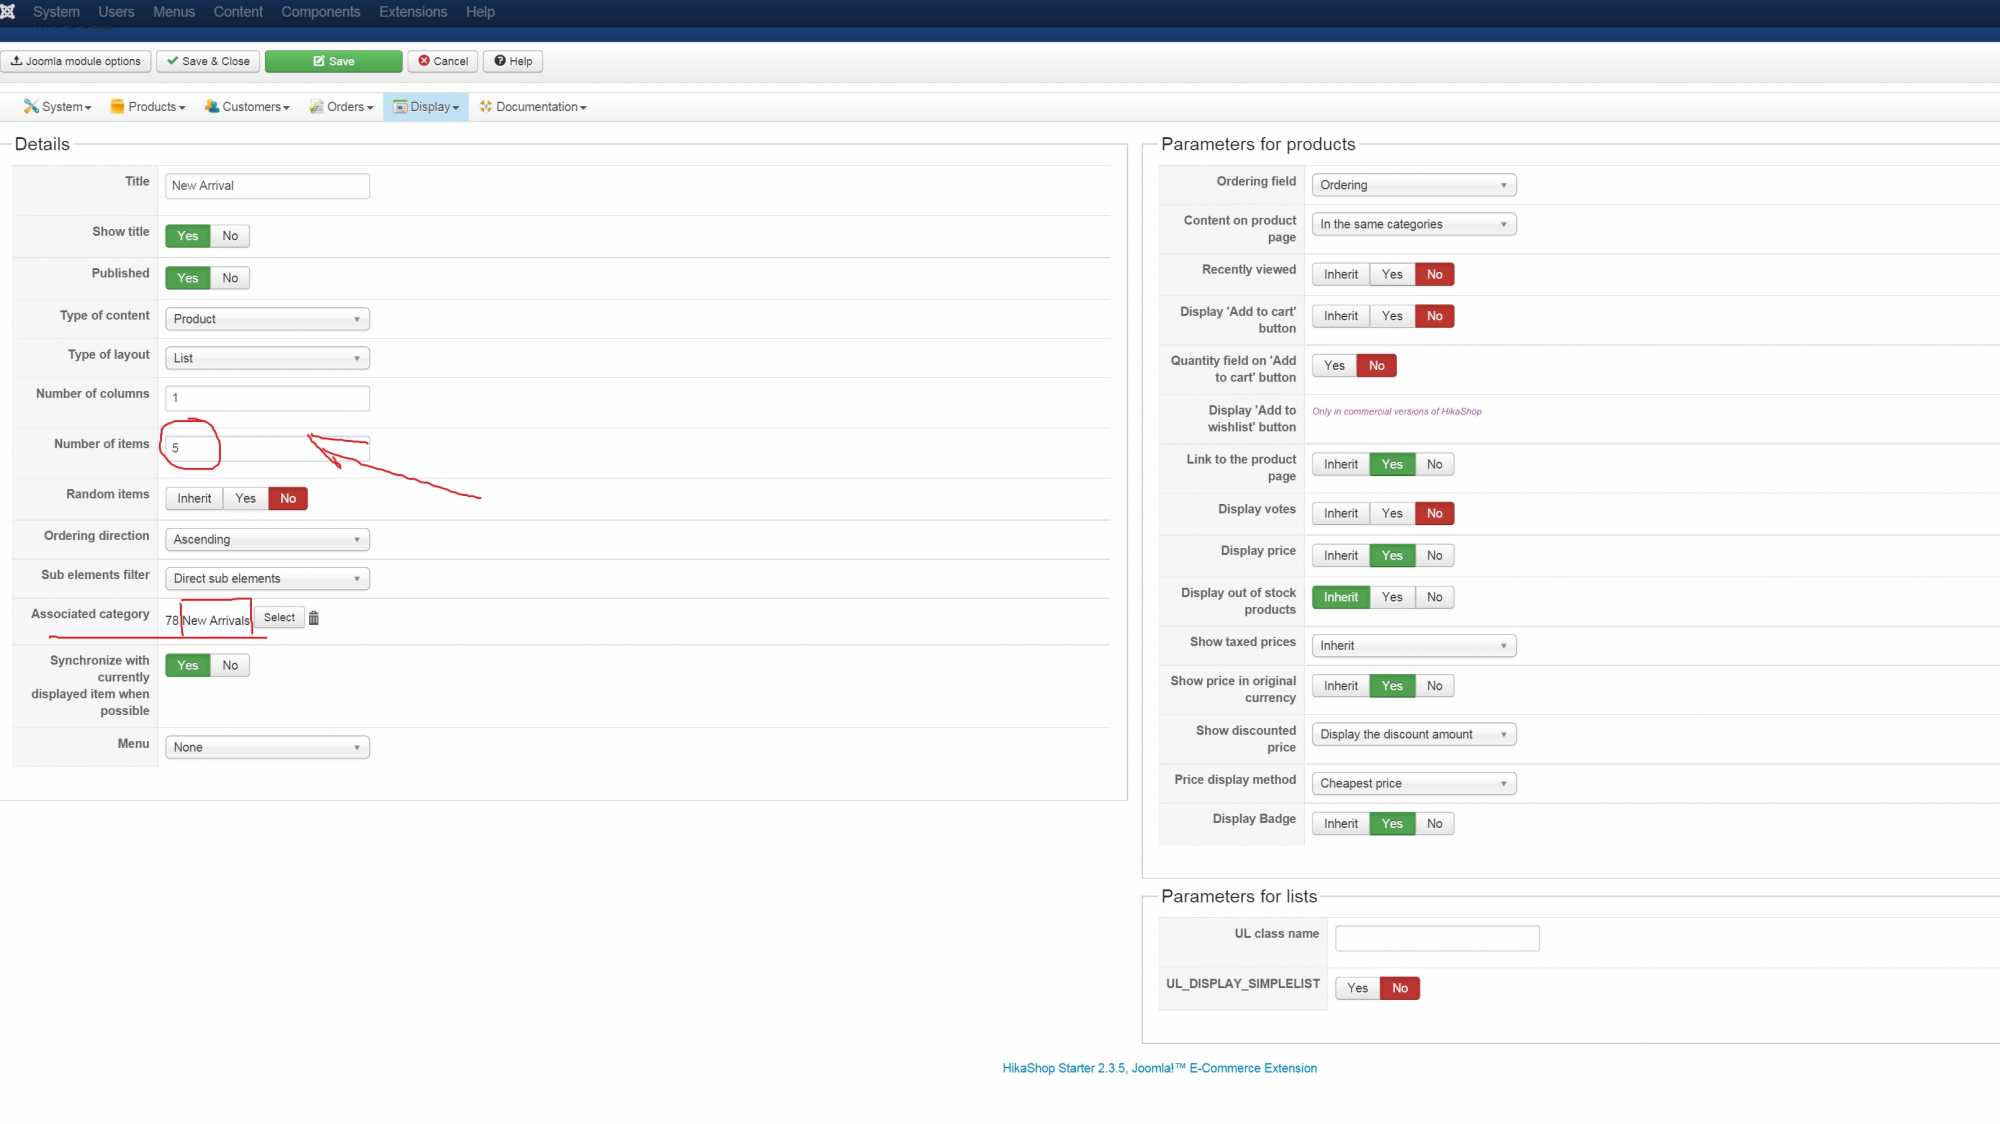Open the Ordering direction dropdown
Screen dimensions: 2000x1124
[x=267, y=539]
